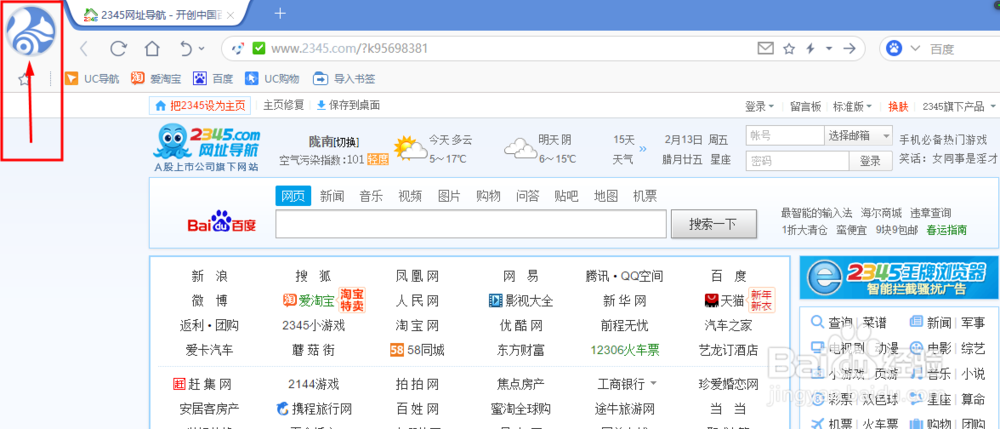1000x429 pixels.
Task: Open the 春运指南 link
Action: (x=947, y=230)
